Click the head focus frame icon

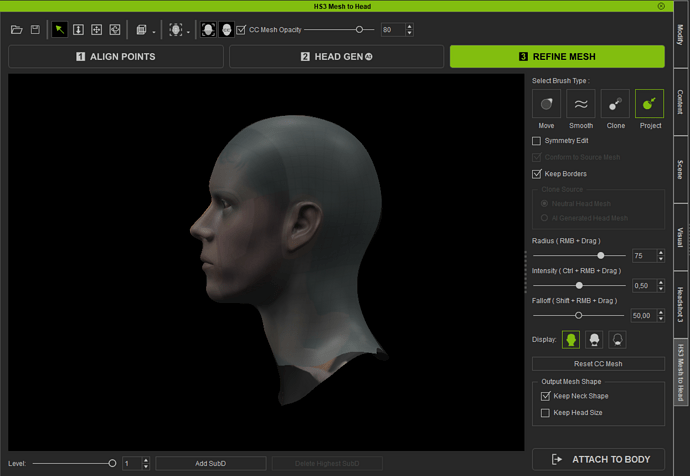click(x=176, y=30)
